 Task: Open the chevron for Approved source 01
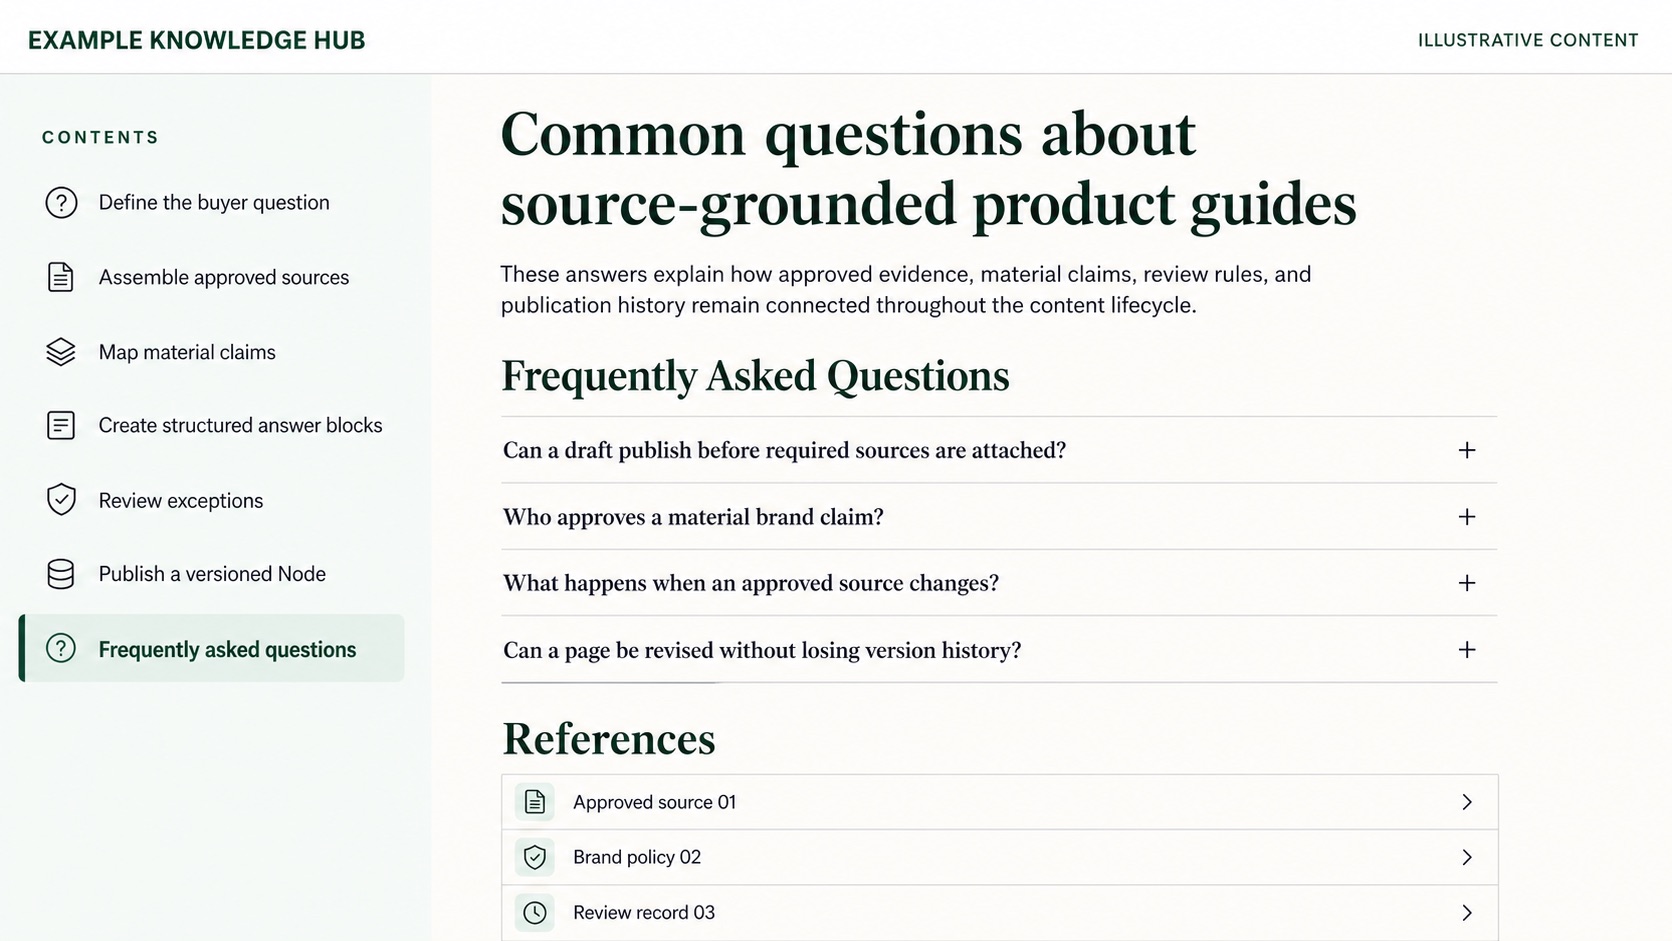point(1467,802)
